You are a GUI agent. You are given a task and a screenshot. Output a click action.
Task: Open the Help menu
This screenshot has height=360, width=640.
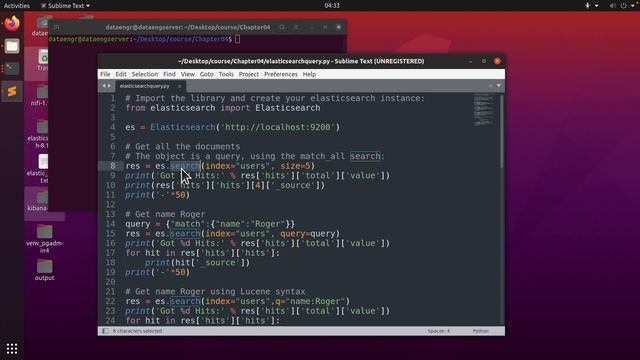tap(309, 74)
